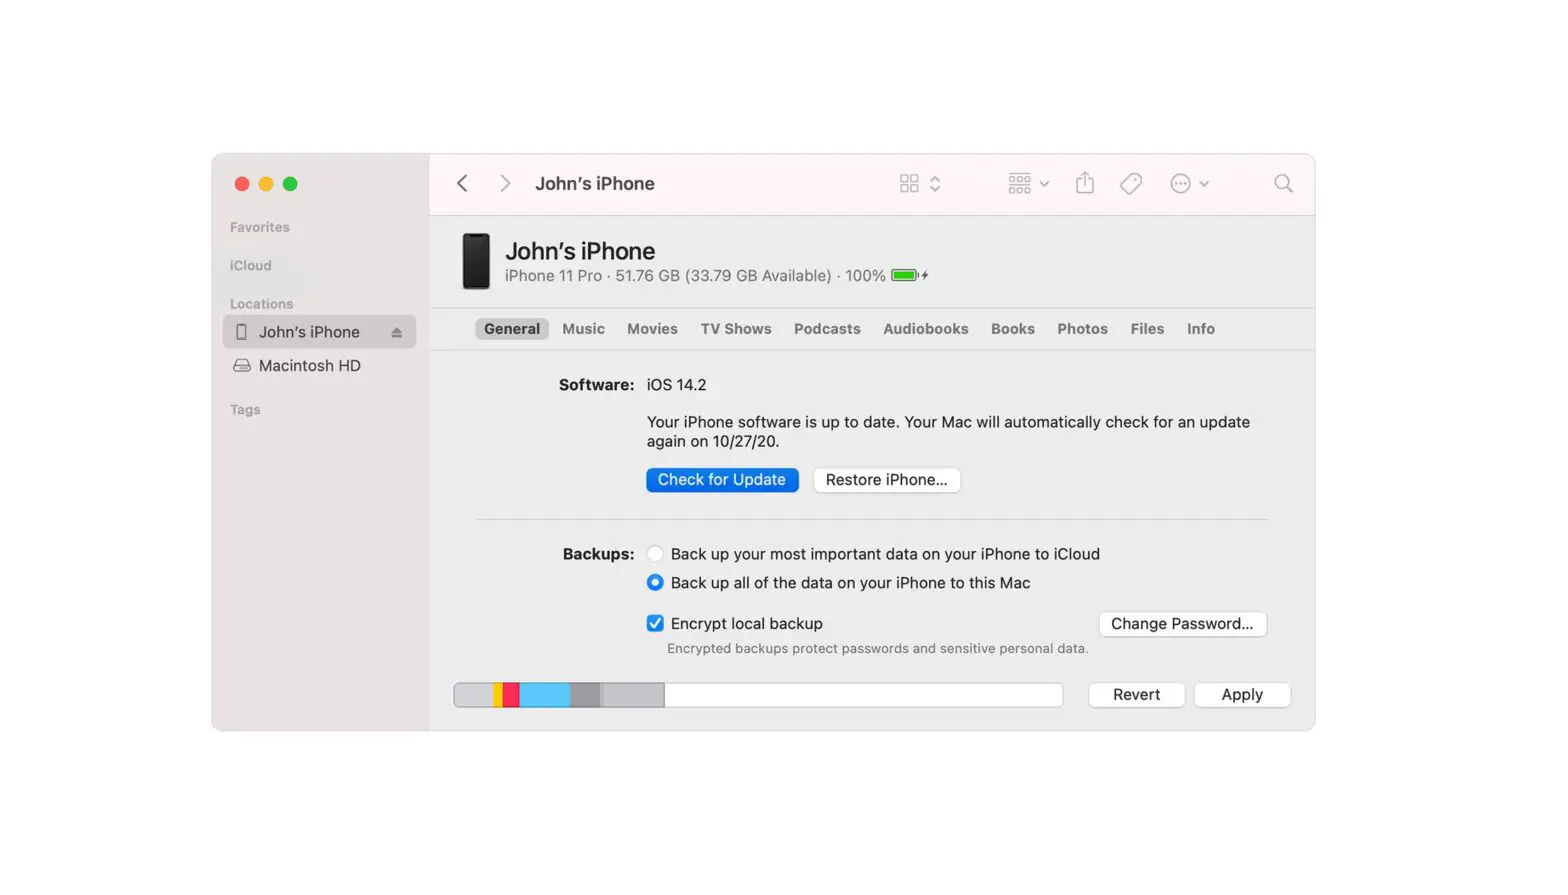Screen dimensions: 1568x895
Task: Click the iPhone device image
Action: [x=476, y=261]
